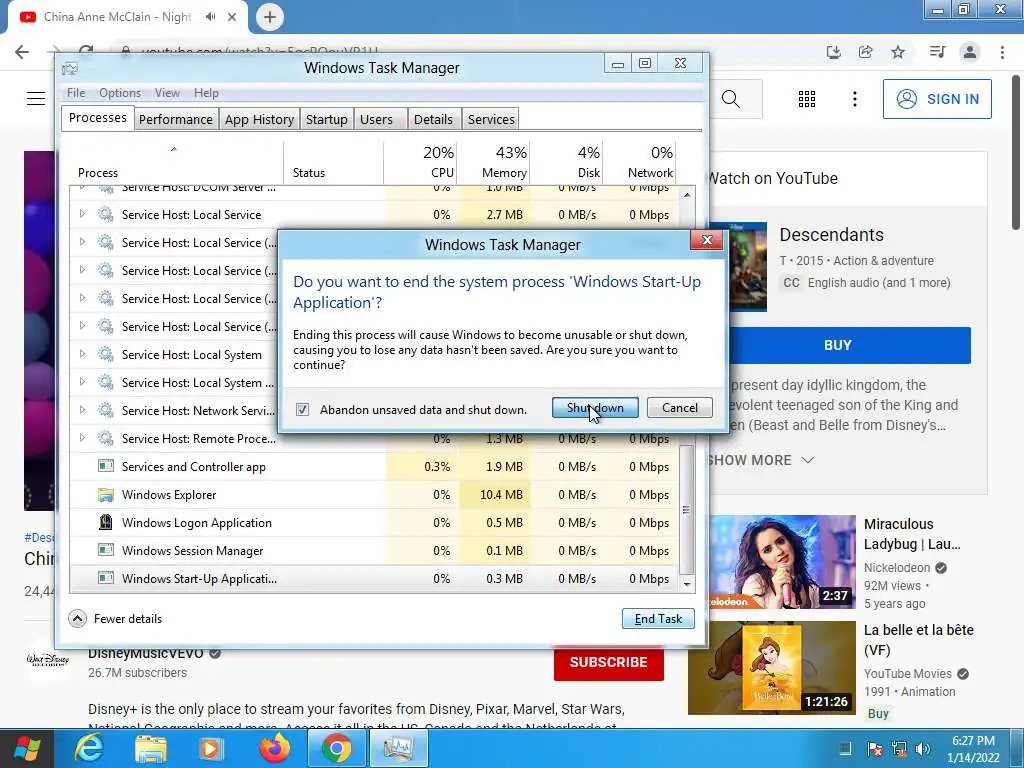Click Cancel in the confirmation dialog

679,408
